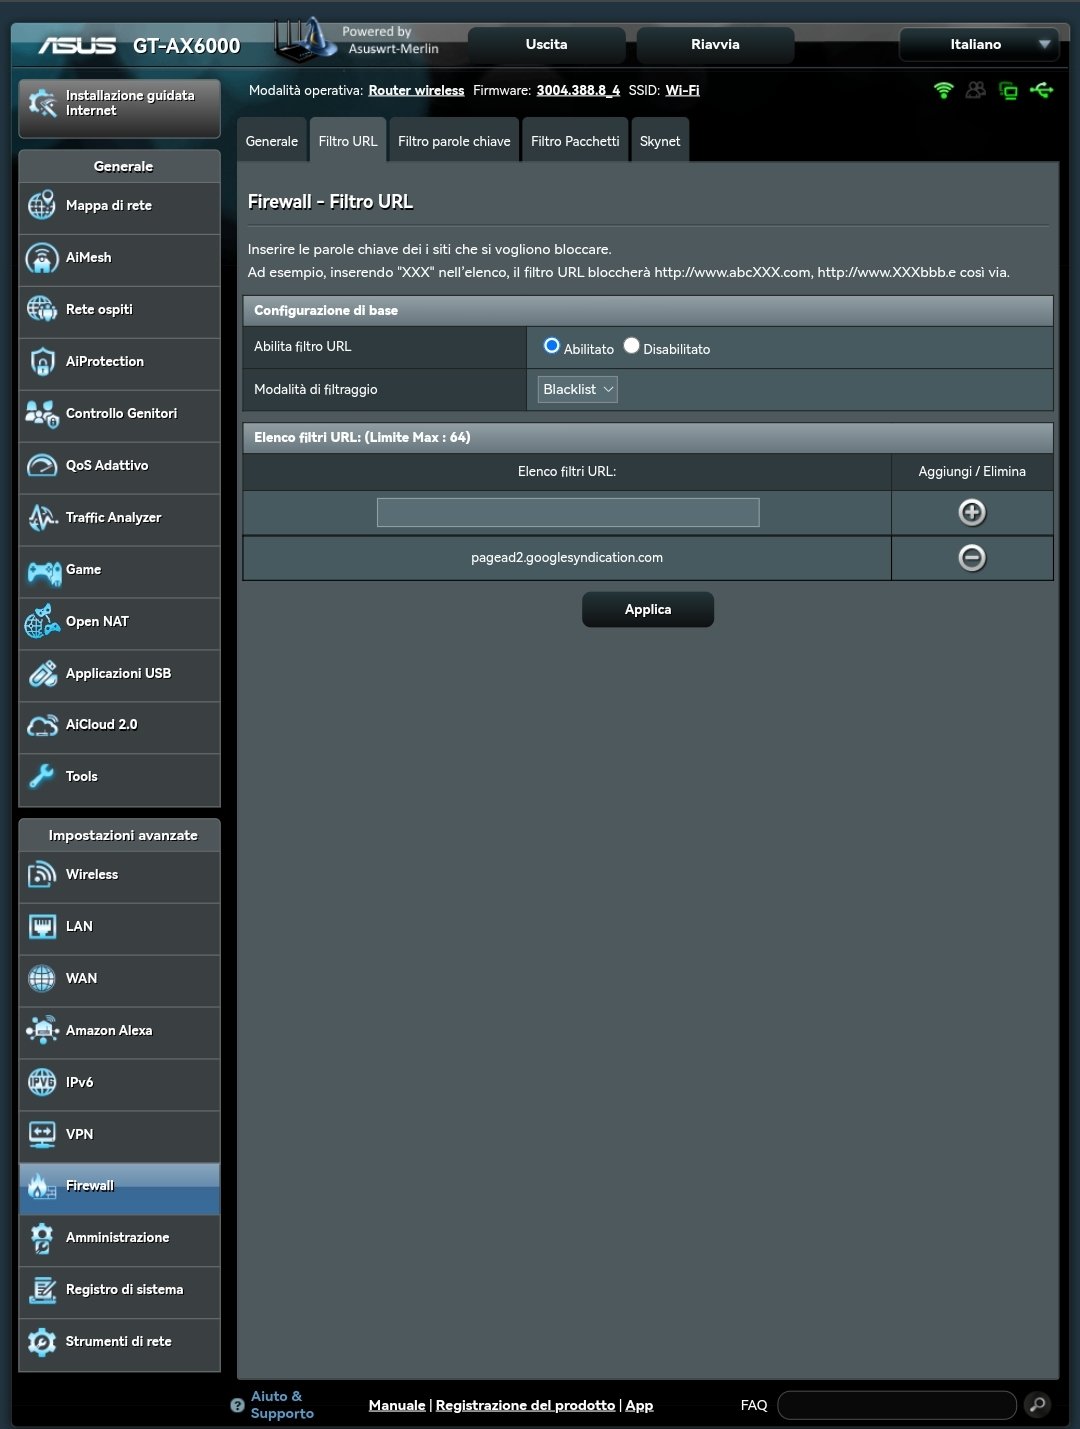Image resolution: width=1080 pixels, height=1429 pixels.
Task: Click the USB status icon in header
Action: [1041, 91]
